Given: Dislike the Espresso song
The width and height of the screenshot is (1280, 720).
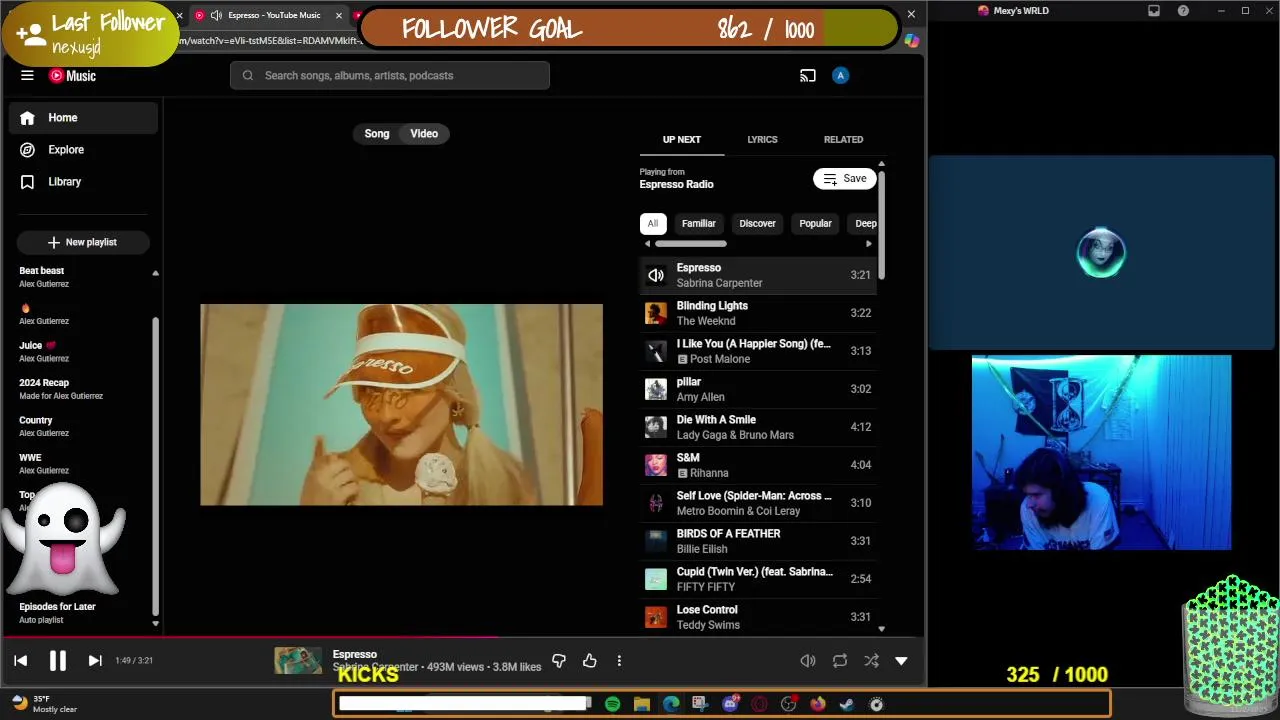Looking at the screenshot, I should pyautogui.click(x=559, y=660).
